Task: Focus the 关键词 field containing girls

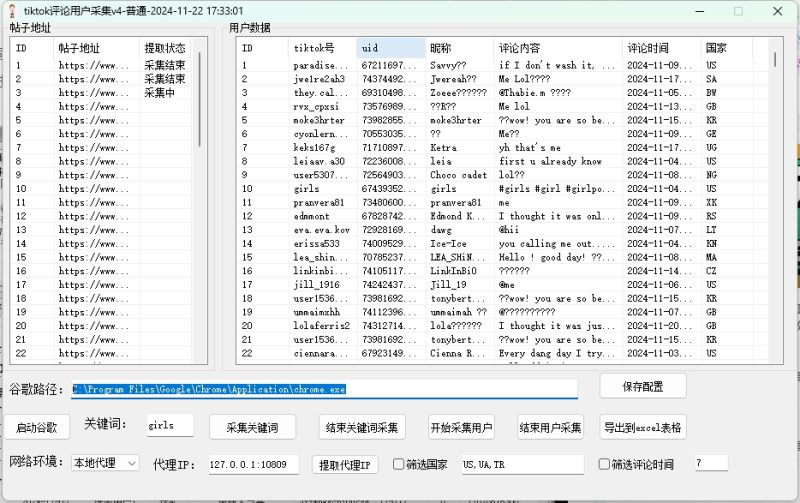Action: point(170,425)
